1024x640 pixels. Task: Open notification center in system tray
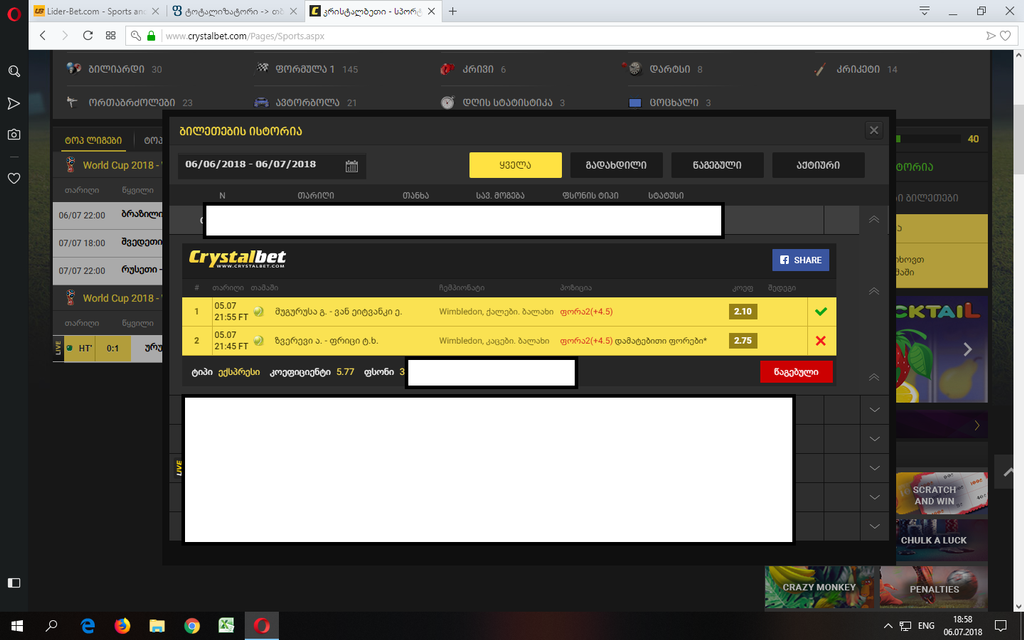pyautogui.click(x=1000, y=626)
